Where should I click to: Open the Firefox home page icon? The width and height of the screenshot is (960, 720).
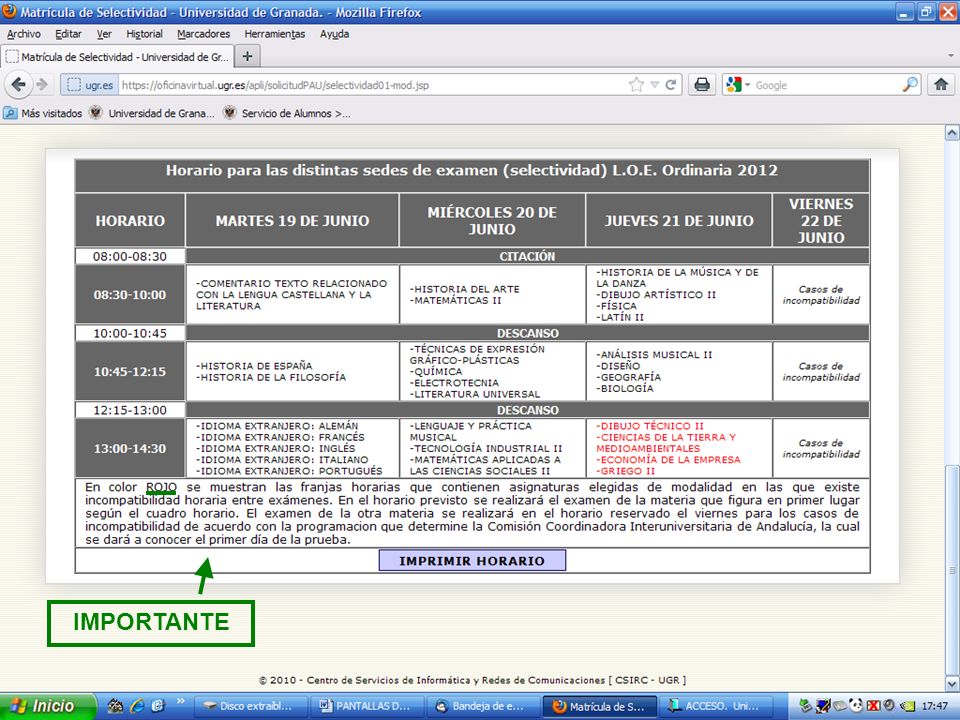point(940,84)
